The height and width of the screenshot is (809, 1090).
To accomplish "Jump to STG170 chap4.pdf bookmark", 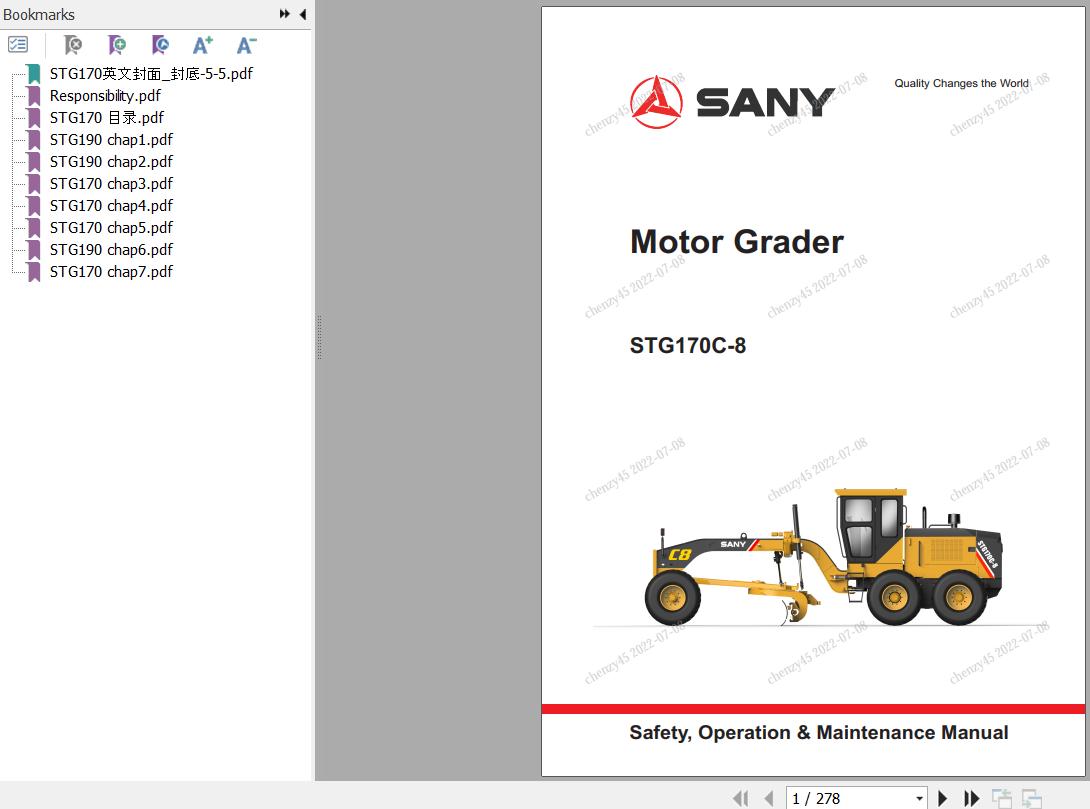I will pyautogui.click(x=111, y=206).
